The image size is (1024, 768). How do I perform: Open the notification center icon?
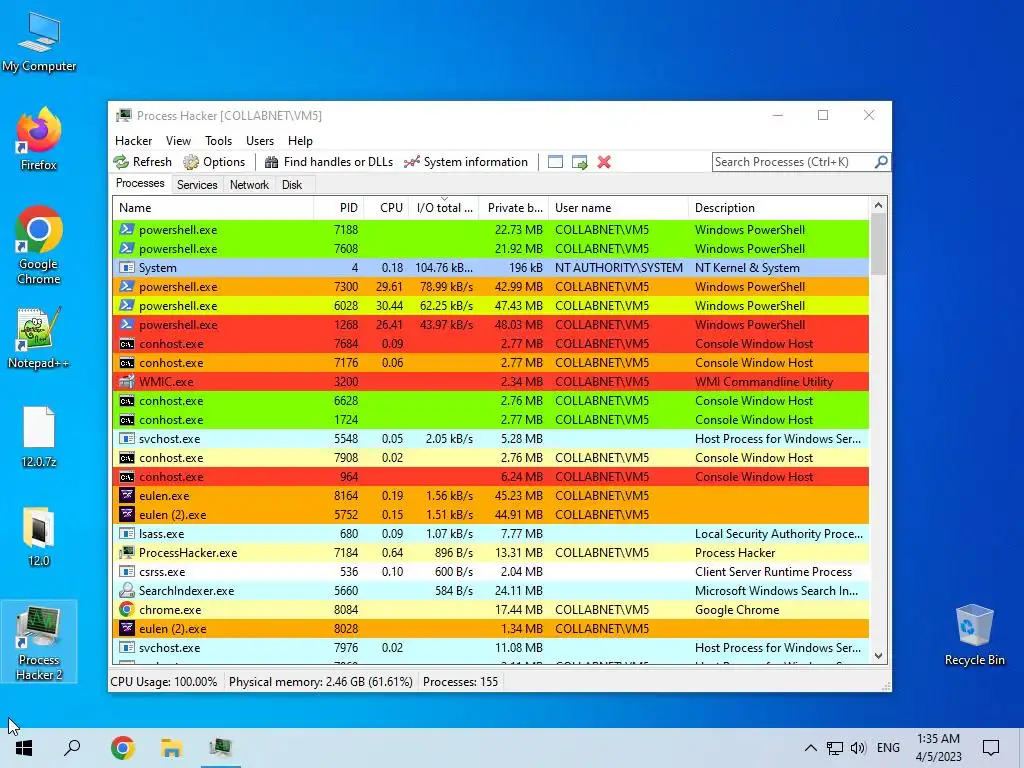pos(991,748)
